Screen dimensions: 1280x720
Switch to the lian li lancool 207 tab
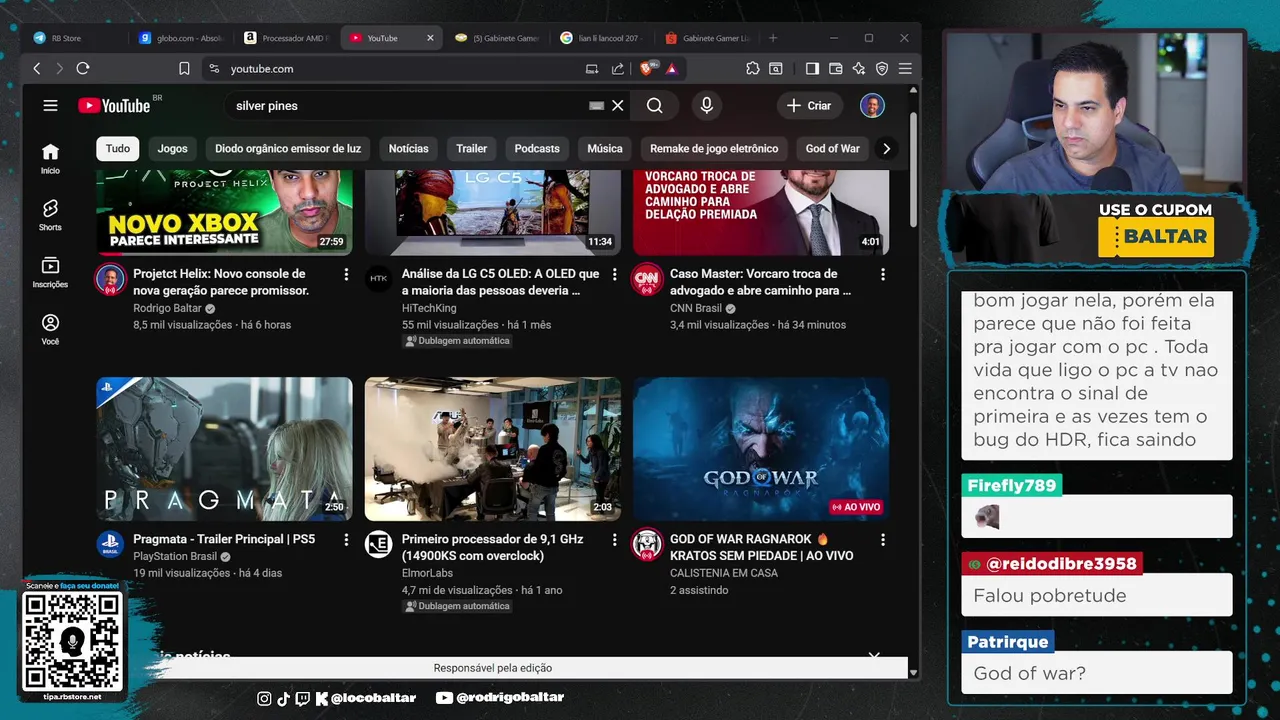[601, 38]
